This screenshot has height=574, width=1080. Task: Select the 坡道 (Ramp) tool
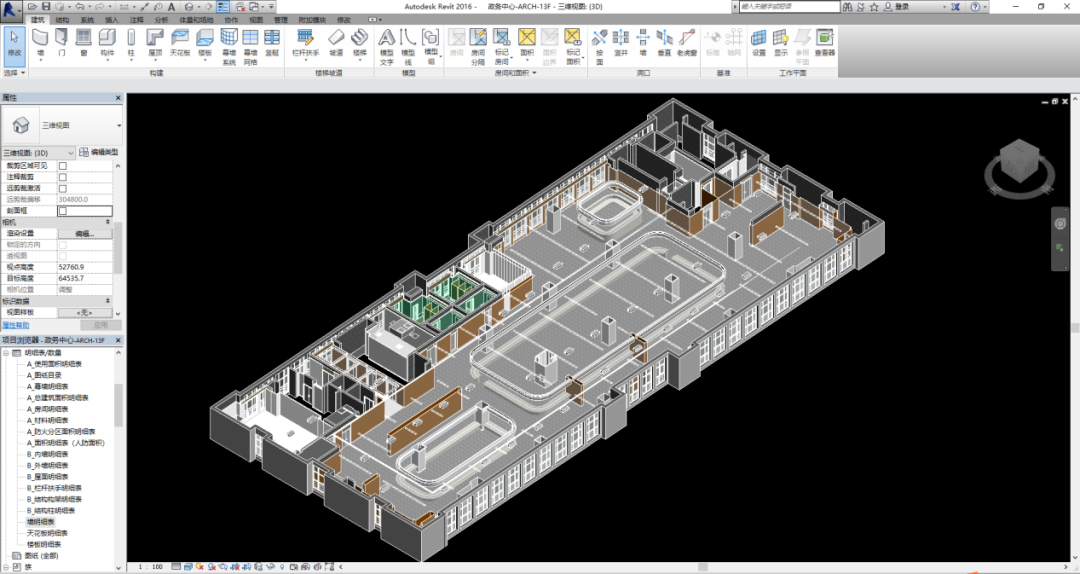coord(335,43)
